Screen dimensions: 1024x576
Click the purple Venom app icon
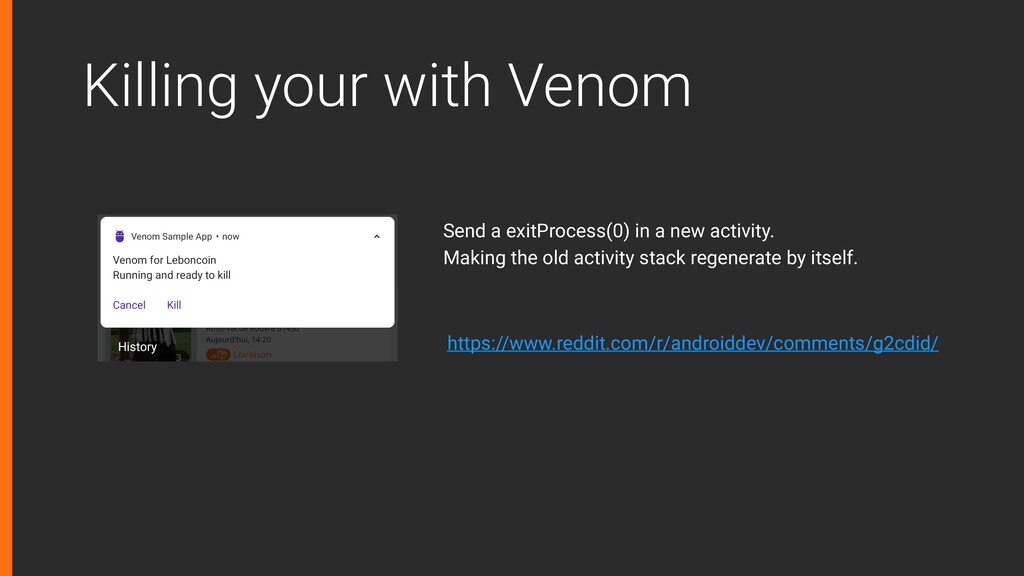[120, 236]
